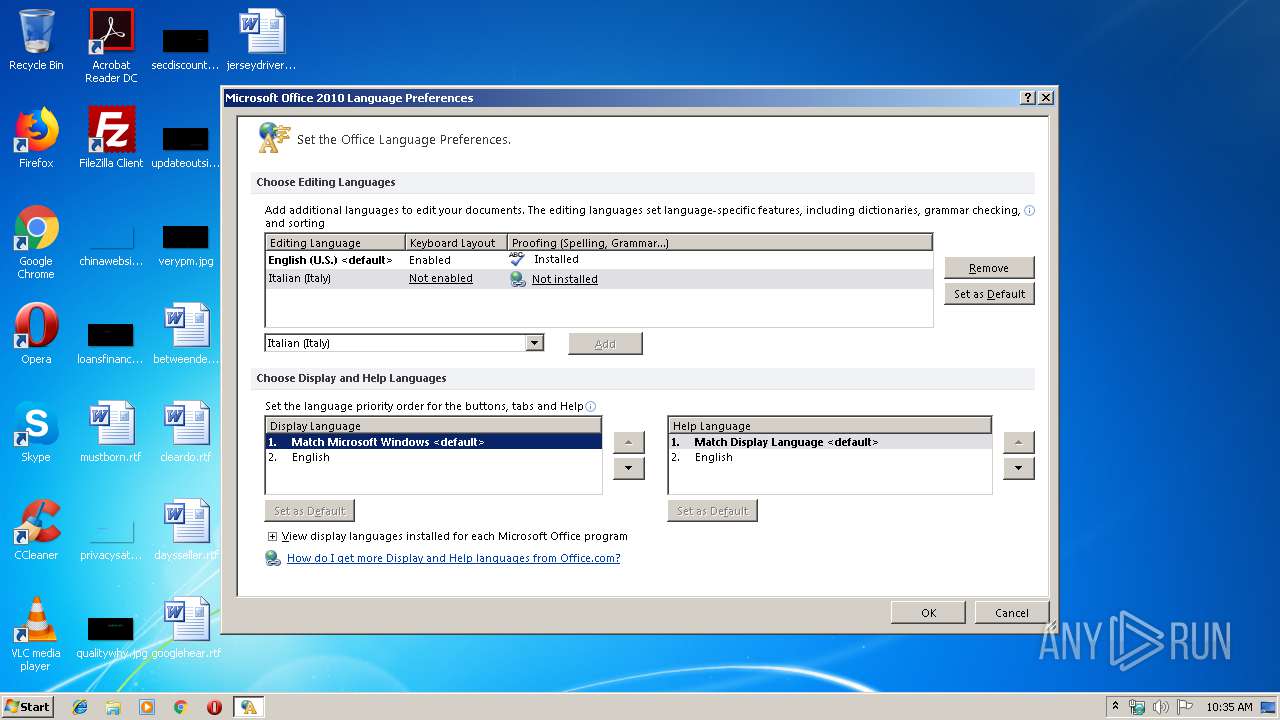Launch Opera desktop shortcut
1280x720 pixels.
pyautogui.click(x=36, y=334)
